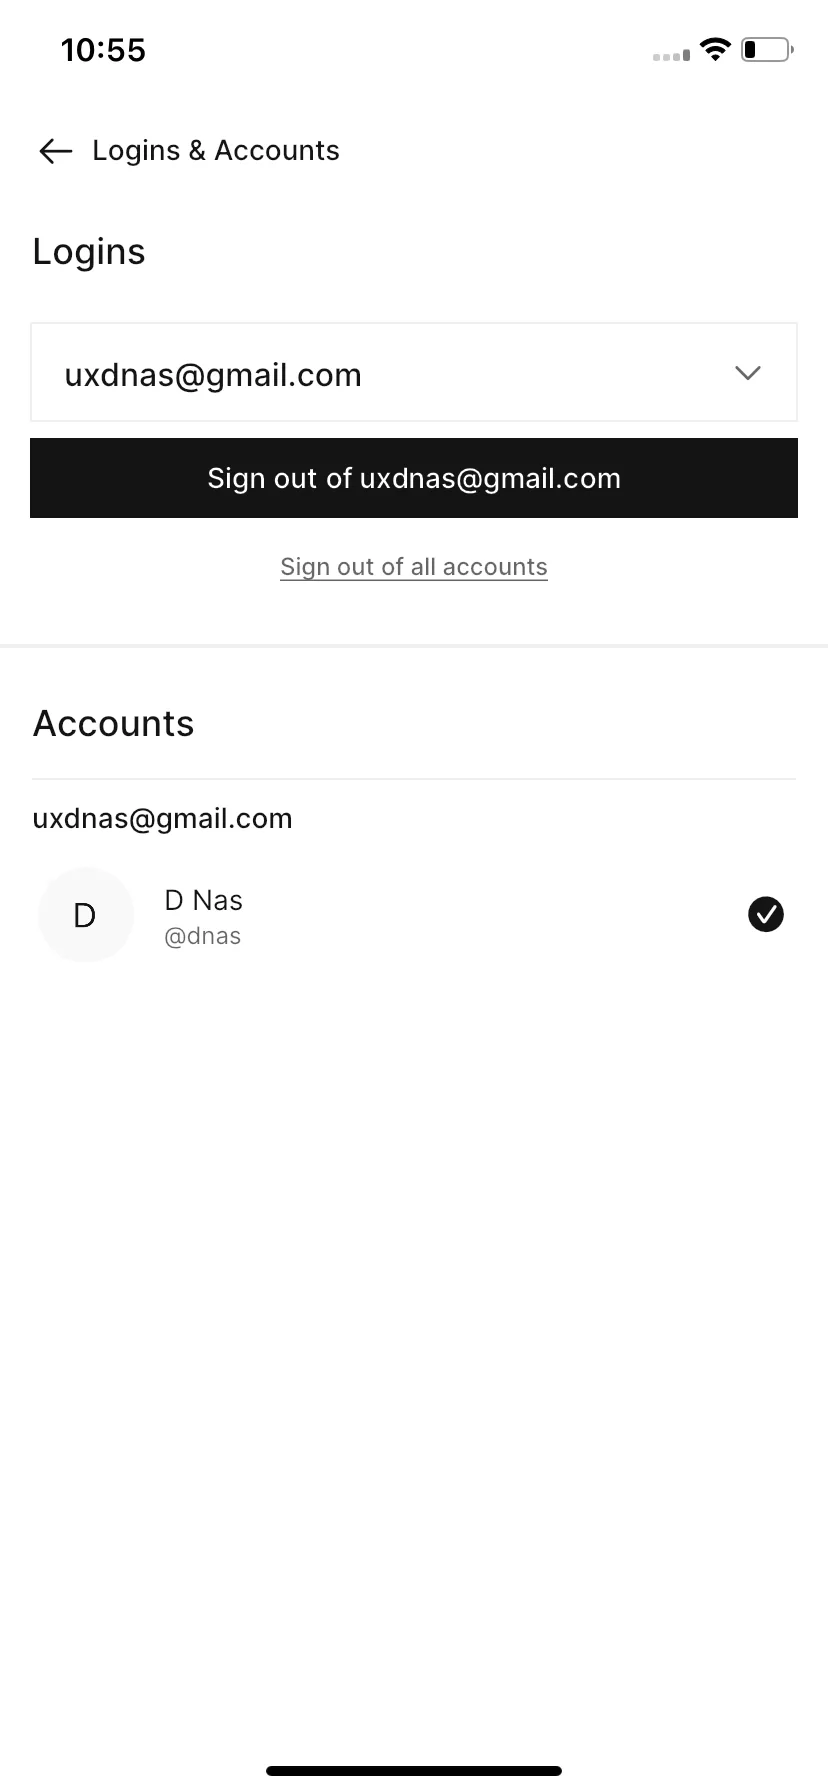Click the Sign out of all accounts link
This screenshot has height=1792, width=828.
414,567
